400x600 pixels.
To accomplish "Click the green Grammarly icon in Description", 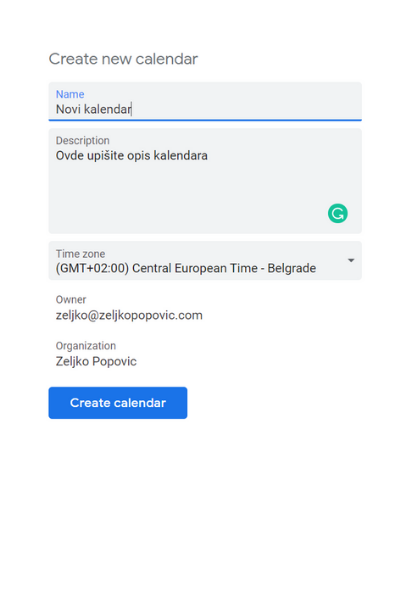I will tap(338, 213).
